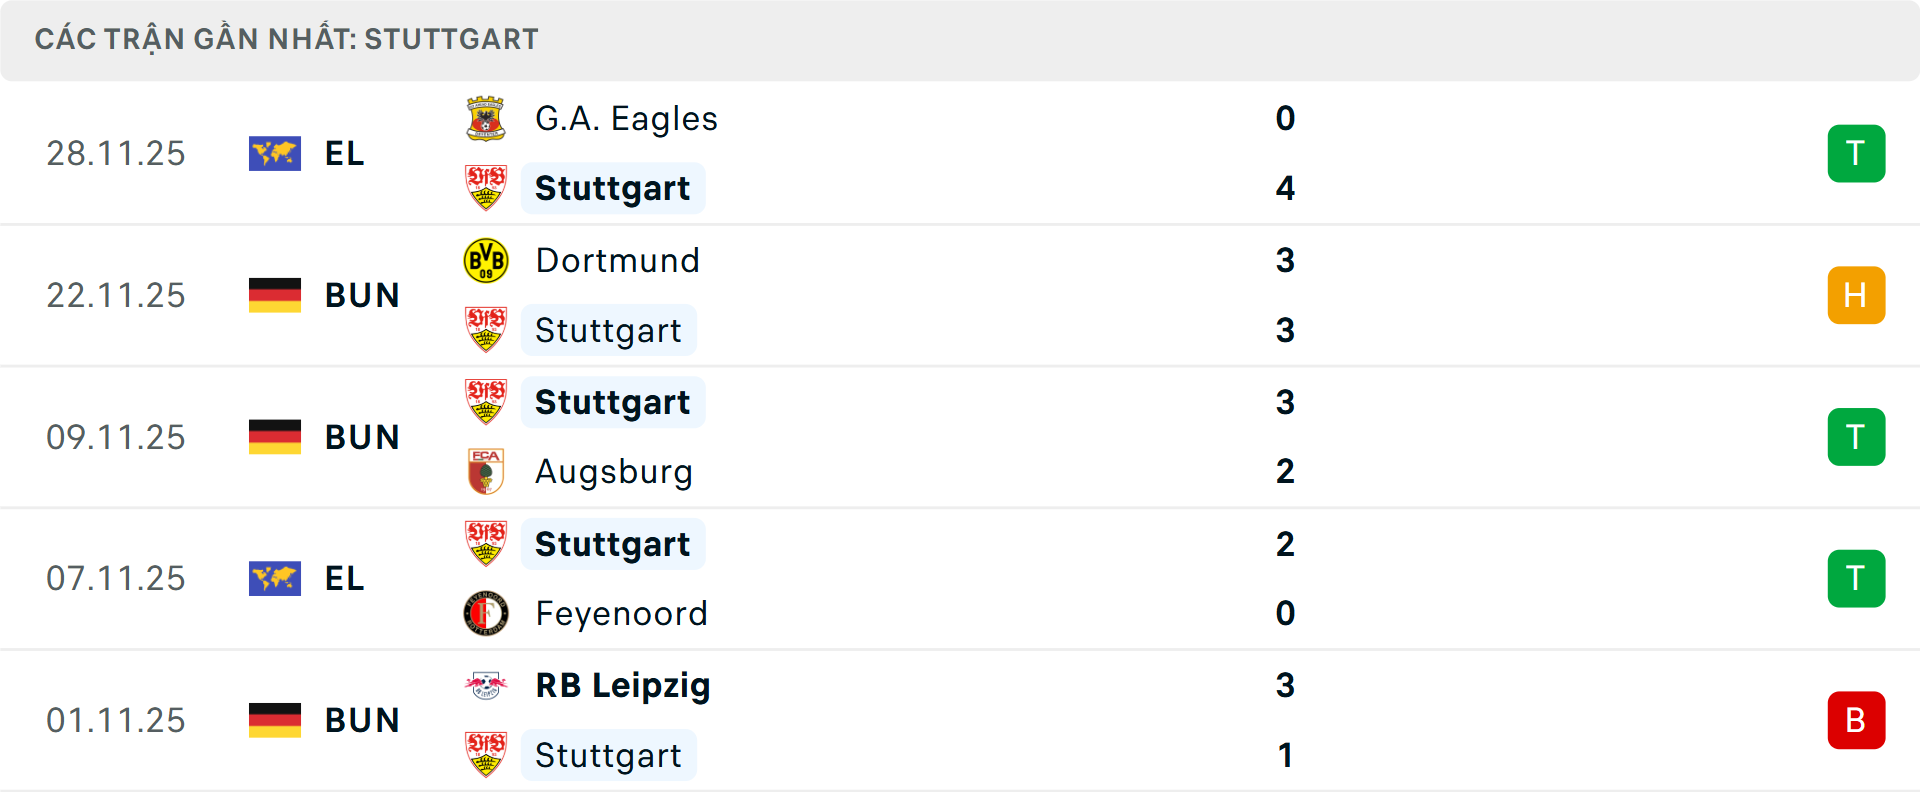1920x792 pixels.
Task: Expand the Stuttgart vs Augsburg match row
Action: pyautogui.click(x=1000, y=437)
